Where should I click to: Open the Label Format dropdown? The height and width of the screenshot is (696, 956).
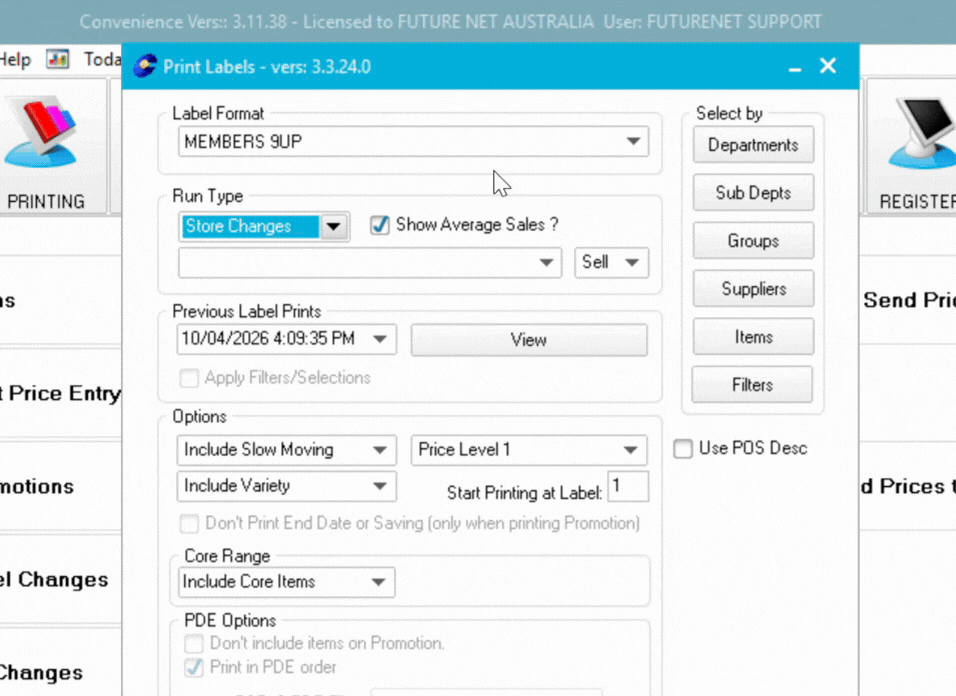pos(633,142)
